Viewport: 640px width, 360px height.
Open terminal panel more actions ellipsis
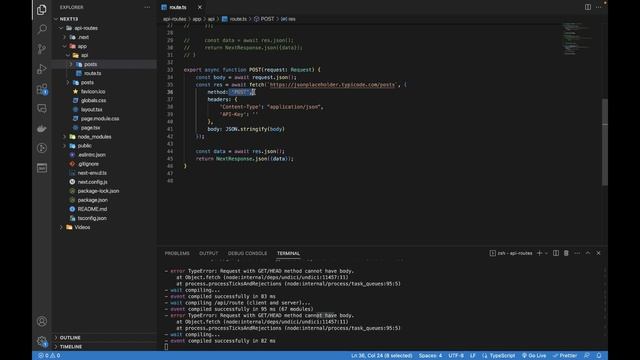tap(577, 253)
